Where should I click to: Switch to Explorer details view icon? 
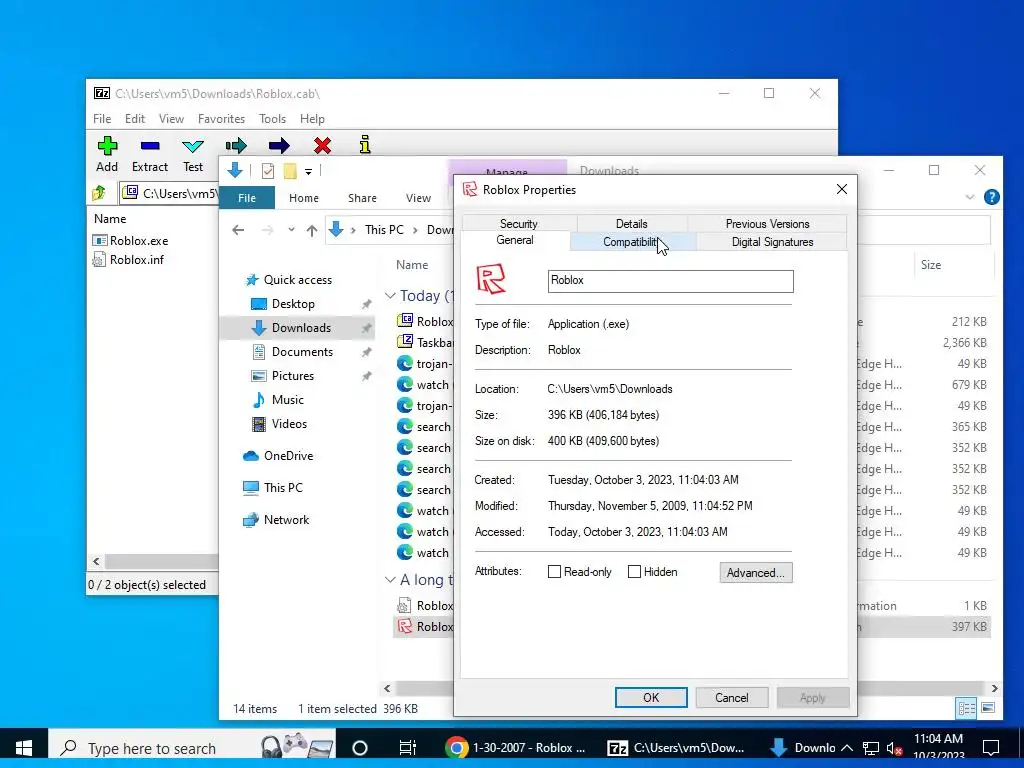click(967, 708)
